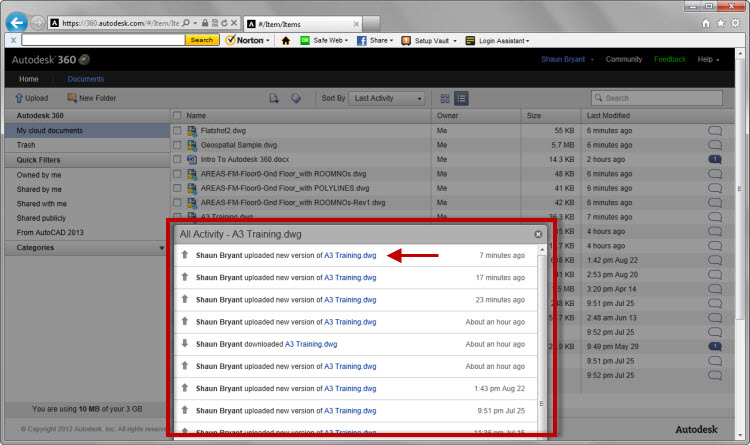
Task: Open the Safe Web dropdown
Action: click(324, 41)
